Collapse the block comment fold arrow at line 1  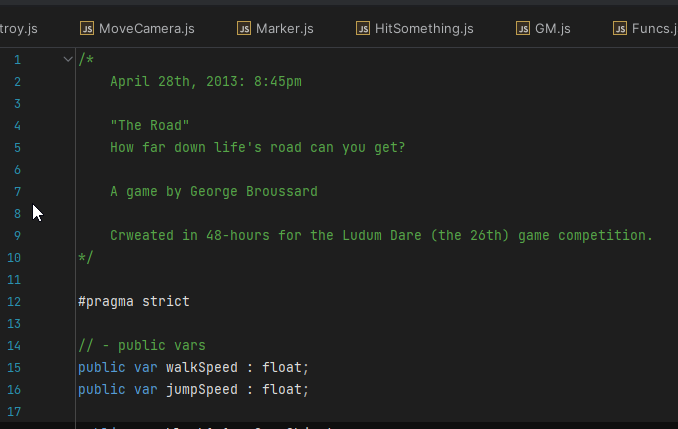[68, 59]
